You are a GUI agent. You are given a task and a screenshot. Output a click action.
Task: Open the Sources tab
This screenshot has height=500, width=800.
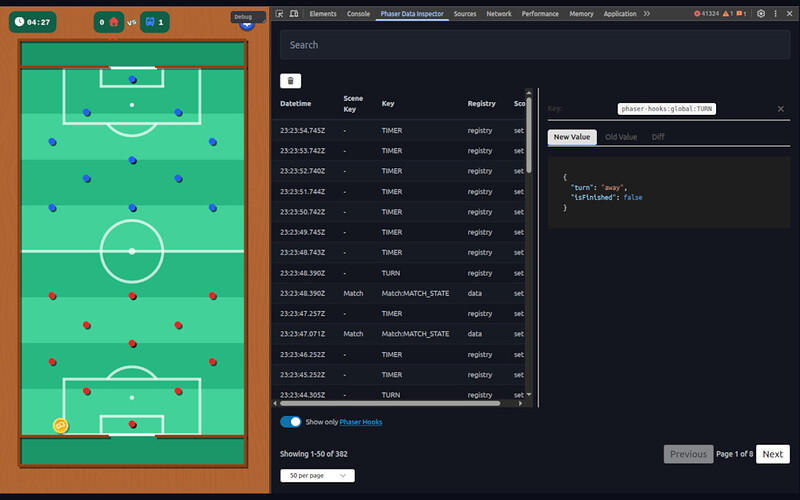[465, 14]
